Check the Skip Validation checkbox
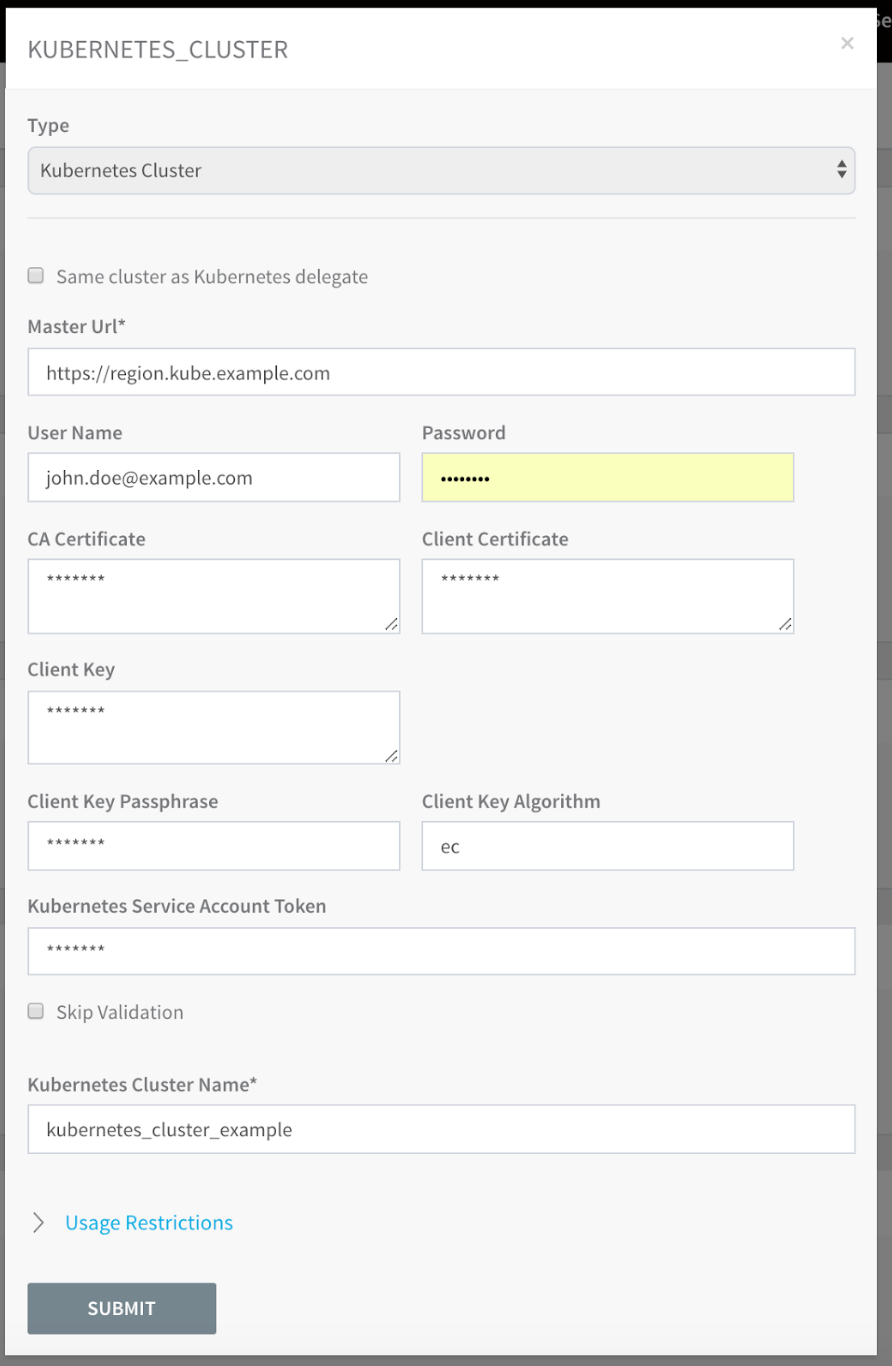The image size is (892, 1366). click(36, 1011)
